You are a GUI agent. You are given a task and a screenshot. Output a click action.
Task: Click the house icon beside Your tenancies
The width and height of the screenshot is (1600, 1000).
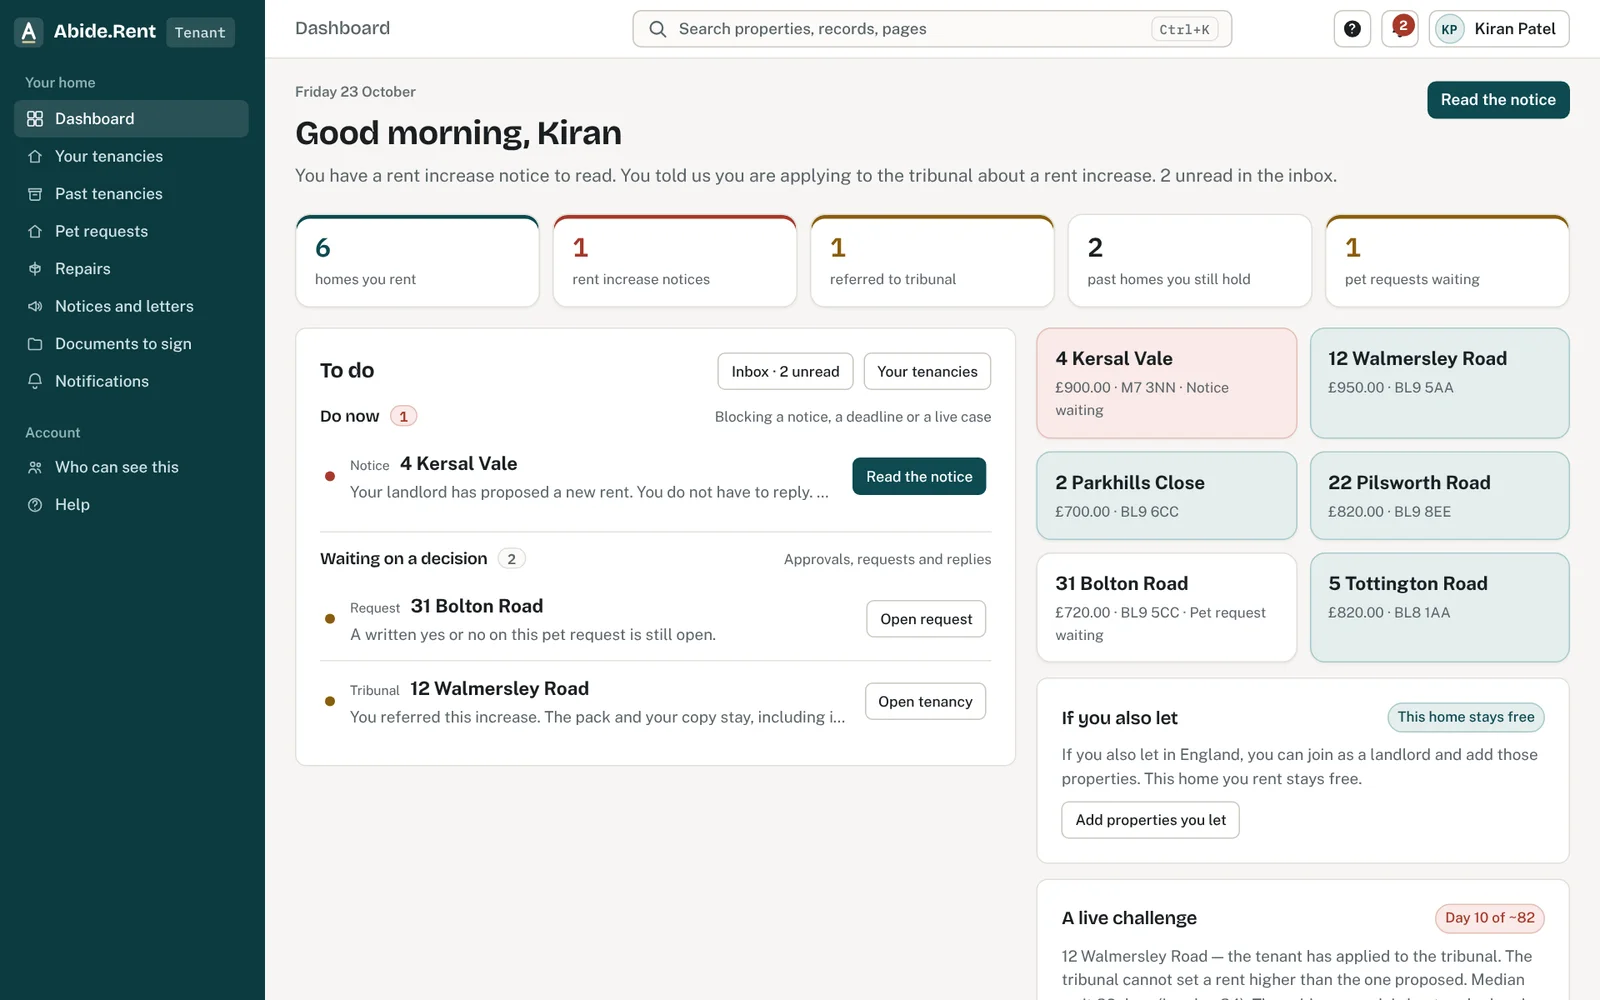pos(35,156)
